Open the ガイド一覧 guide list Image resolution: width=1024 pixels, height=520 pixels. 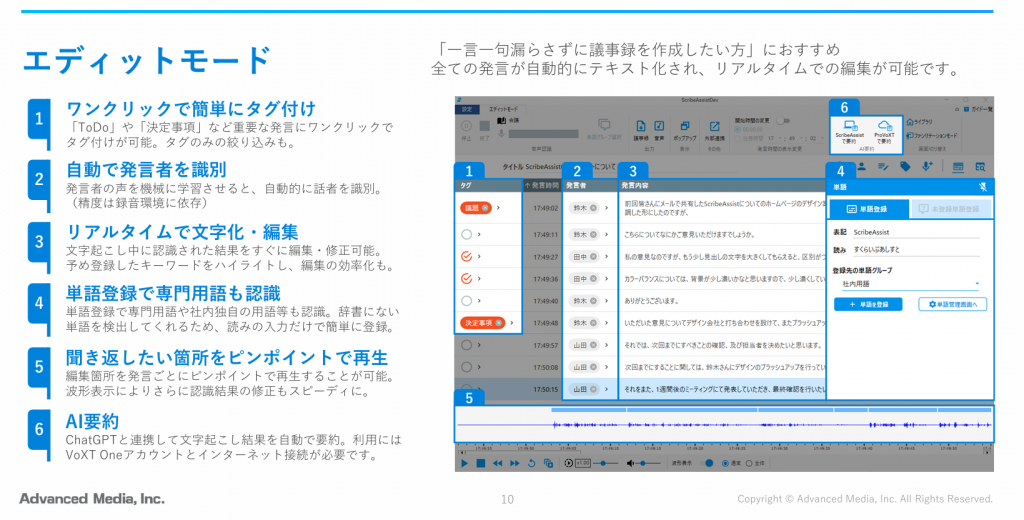[978, 109]
